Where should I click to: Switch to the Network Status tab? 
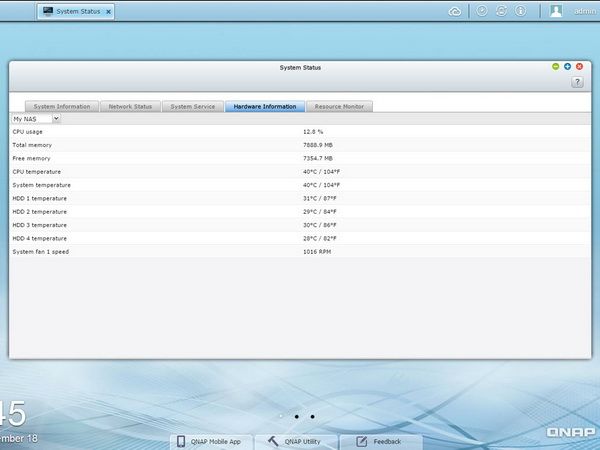click(130, 106)
